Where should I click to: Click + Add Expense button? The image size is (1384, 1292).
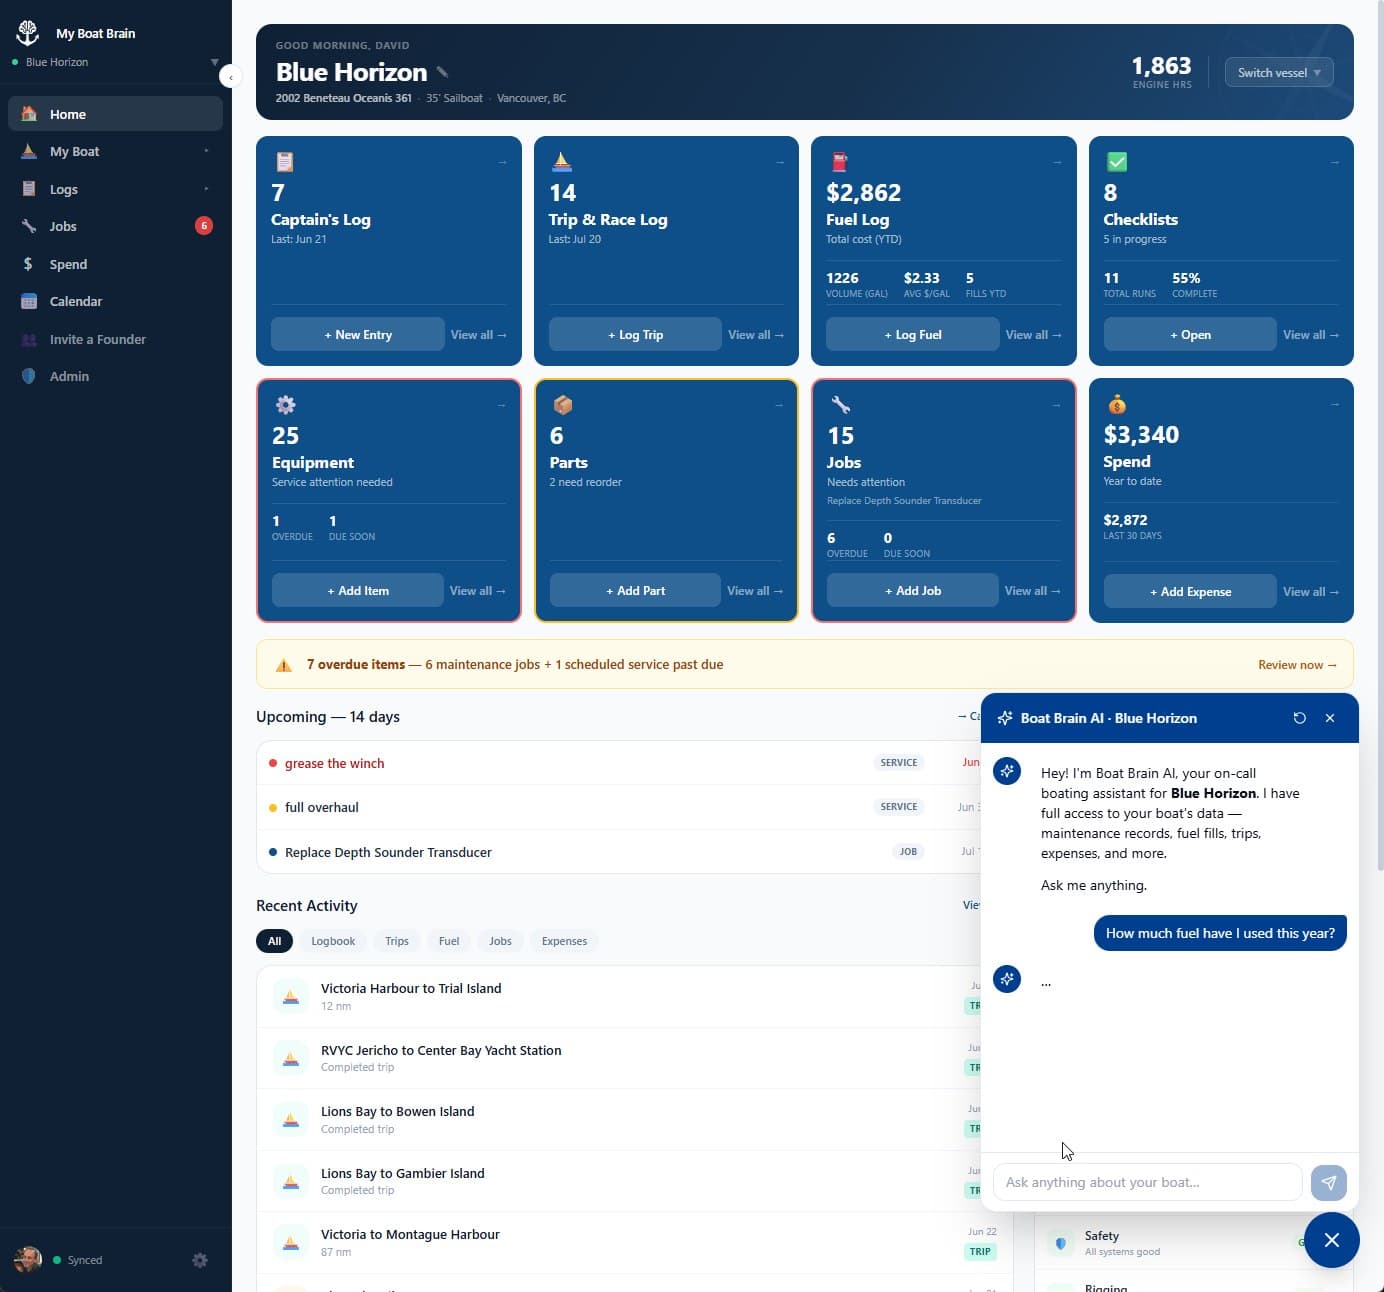tap(1190, 592)
